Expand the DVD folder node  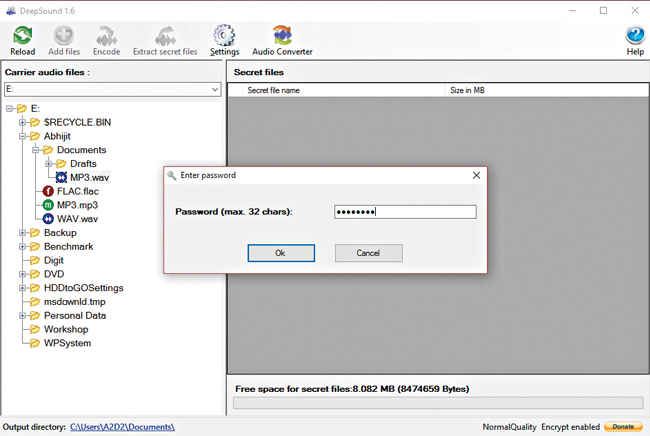click(x=22, y=274)
